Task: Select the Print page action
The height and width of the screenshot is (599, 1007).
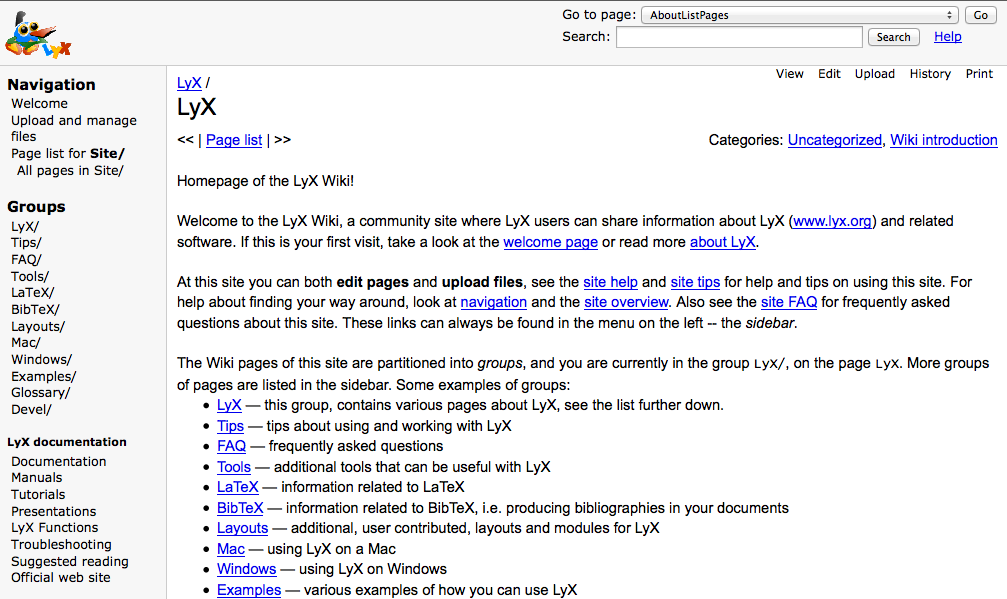Action: coord(979,74)
